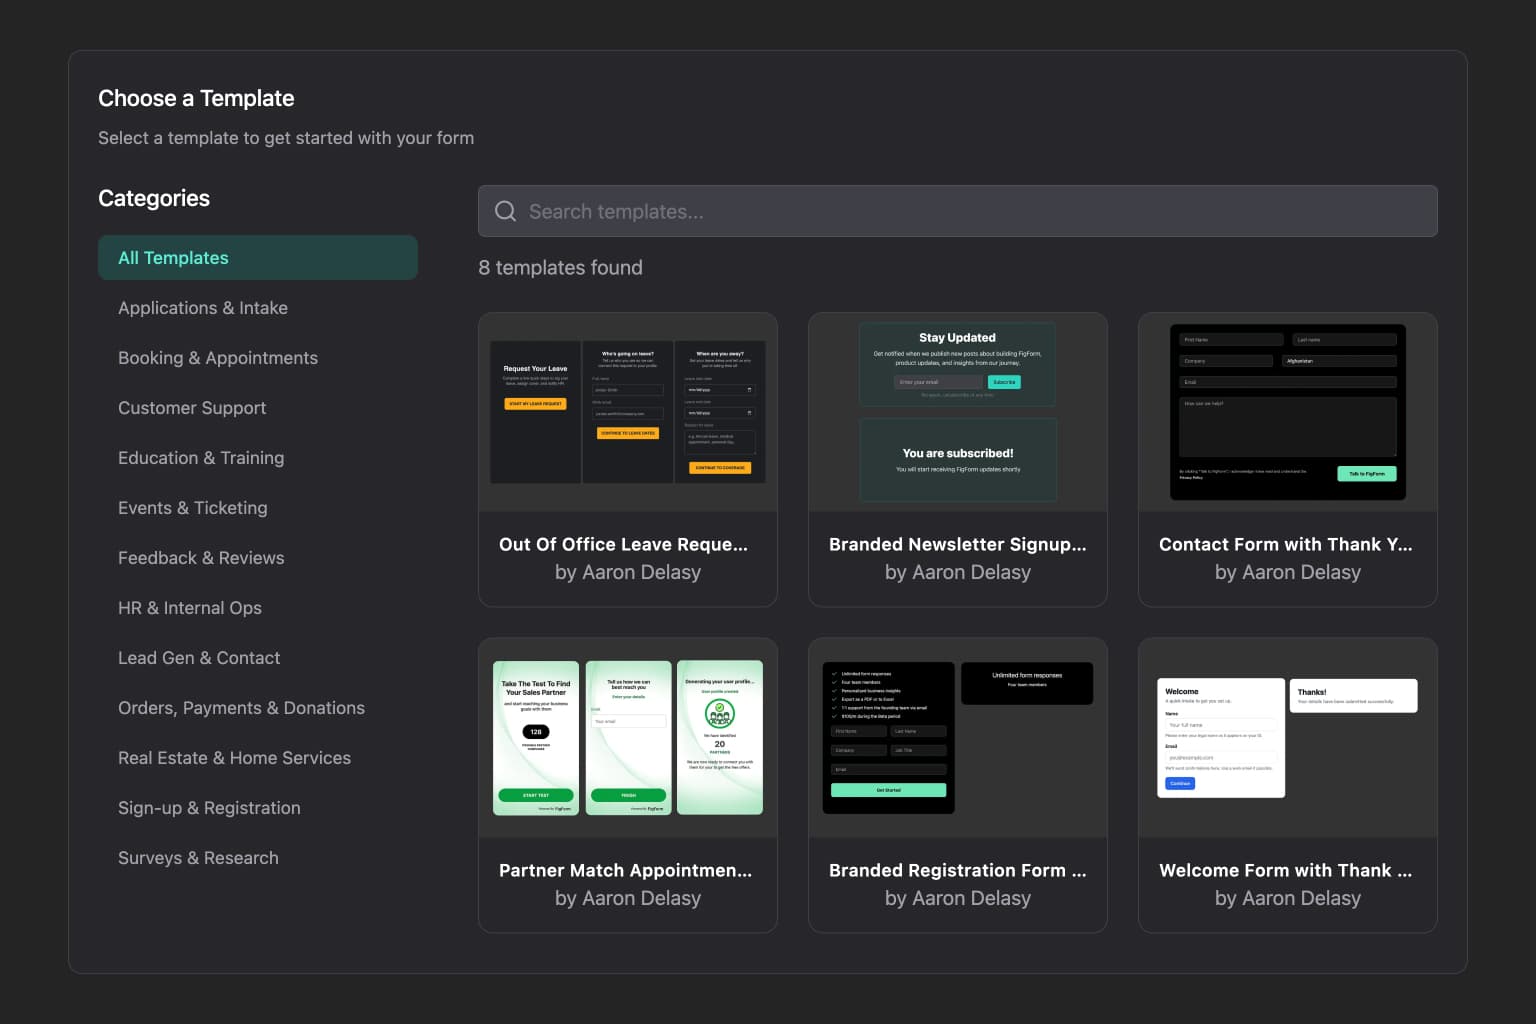
Task: Click the search magnifier icon
Action: pyautogui.click(x=505, y=211)
